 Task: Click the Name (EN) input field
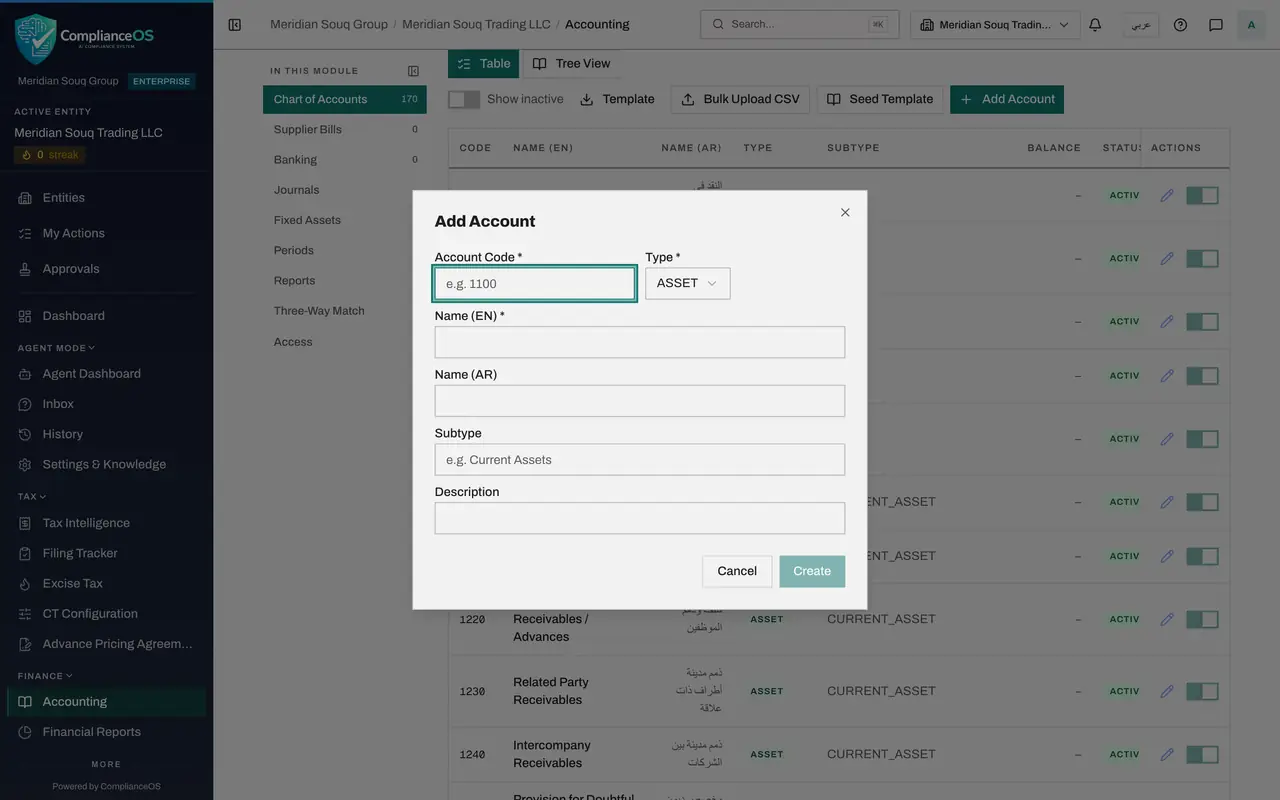[x=640, y=342]
